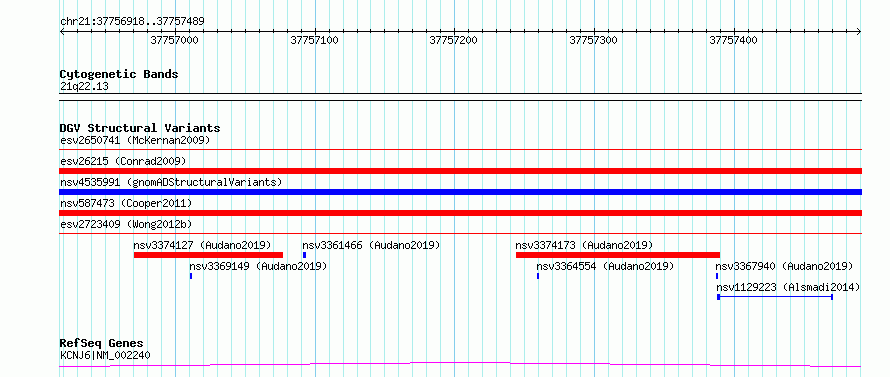Click the Cytogenetic Bands track heading
This screenshot has height=377, width=890.
(119, 74)
